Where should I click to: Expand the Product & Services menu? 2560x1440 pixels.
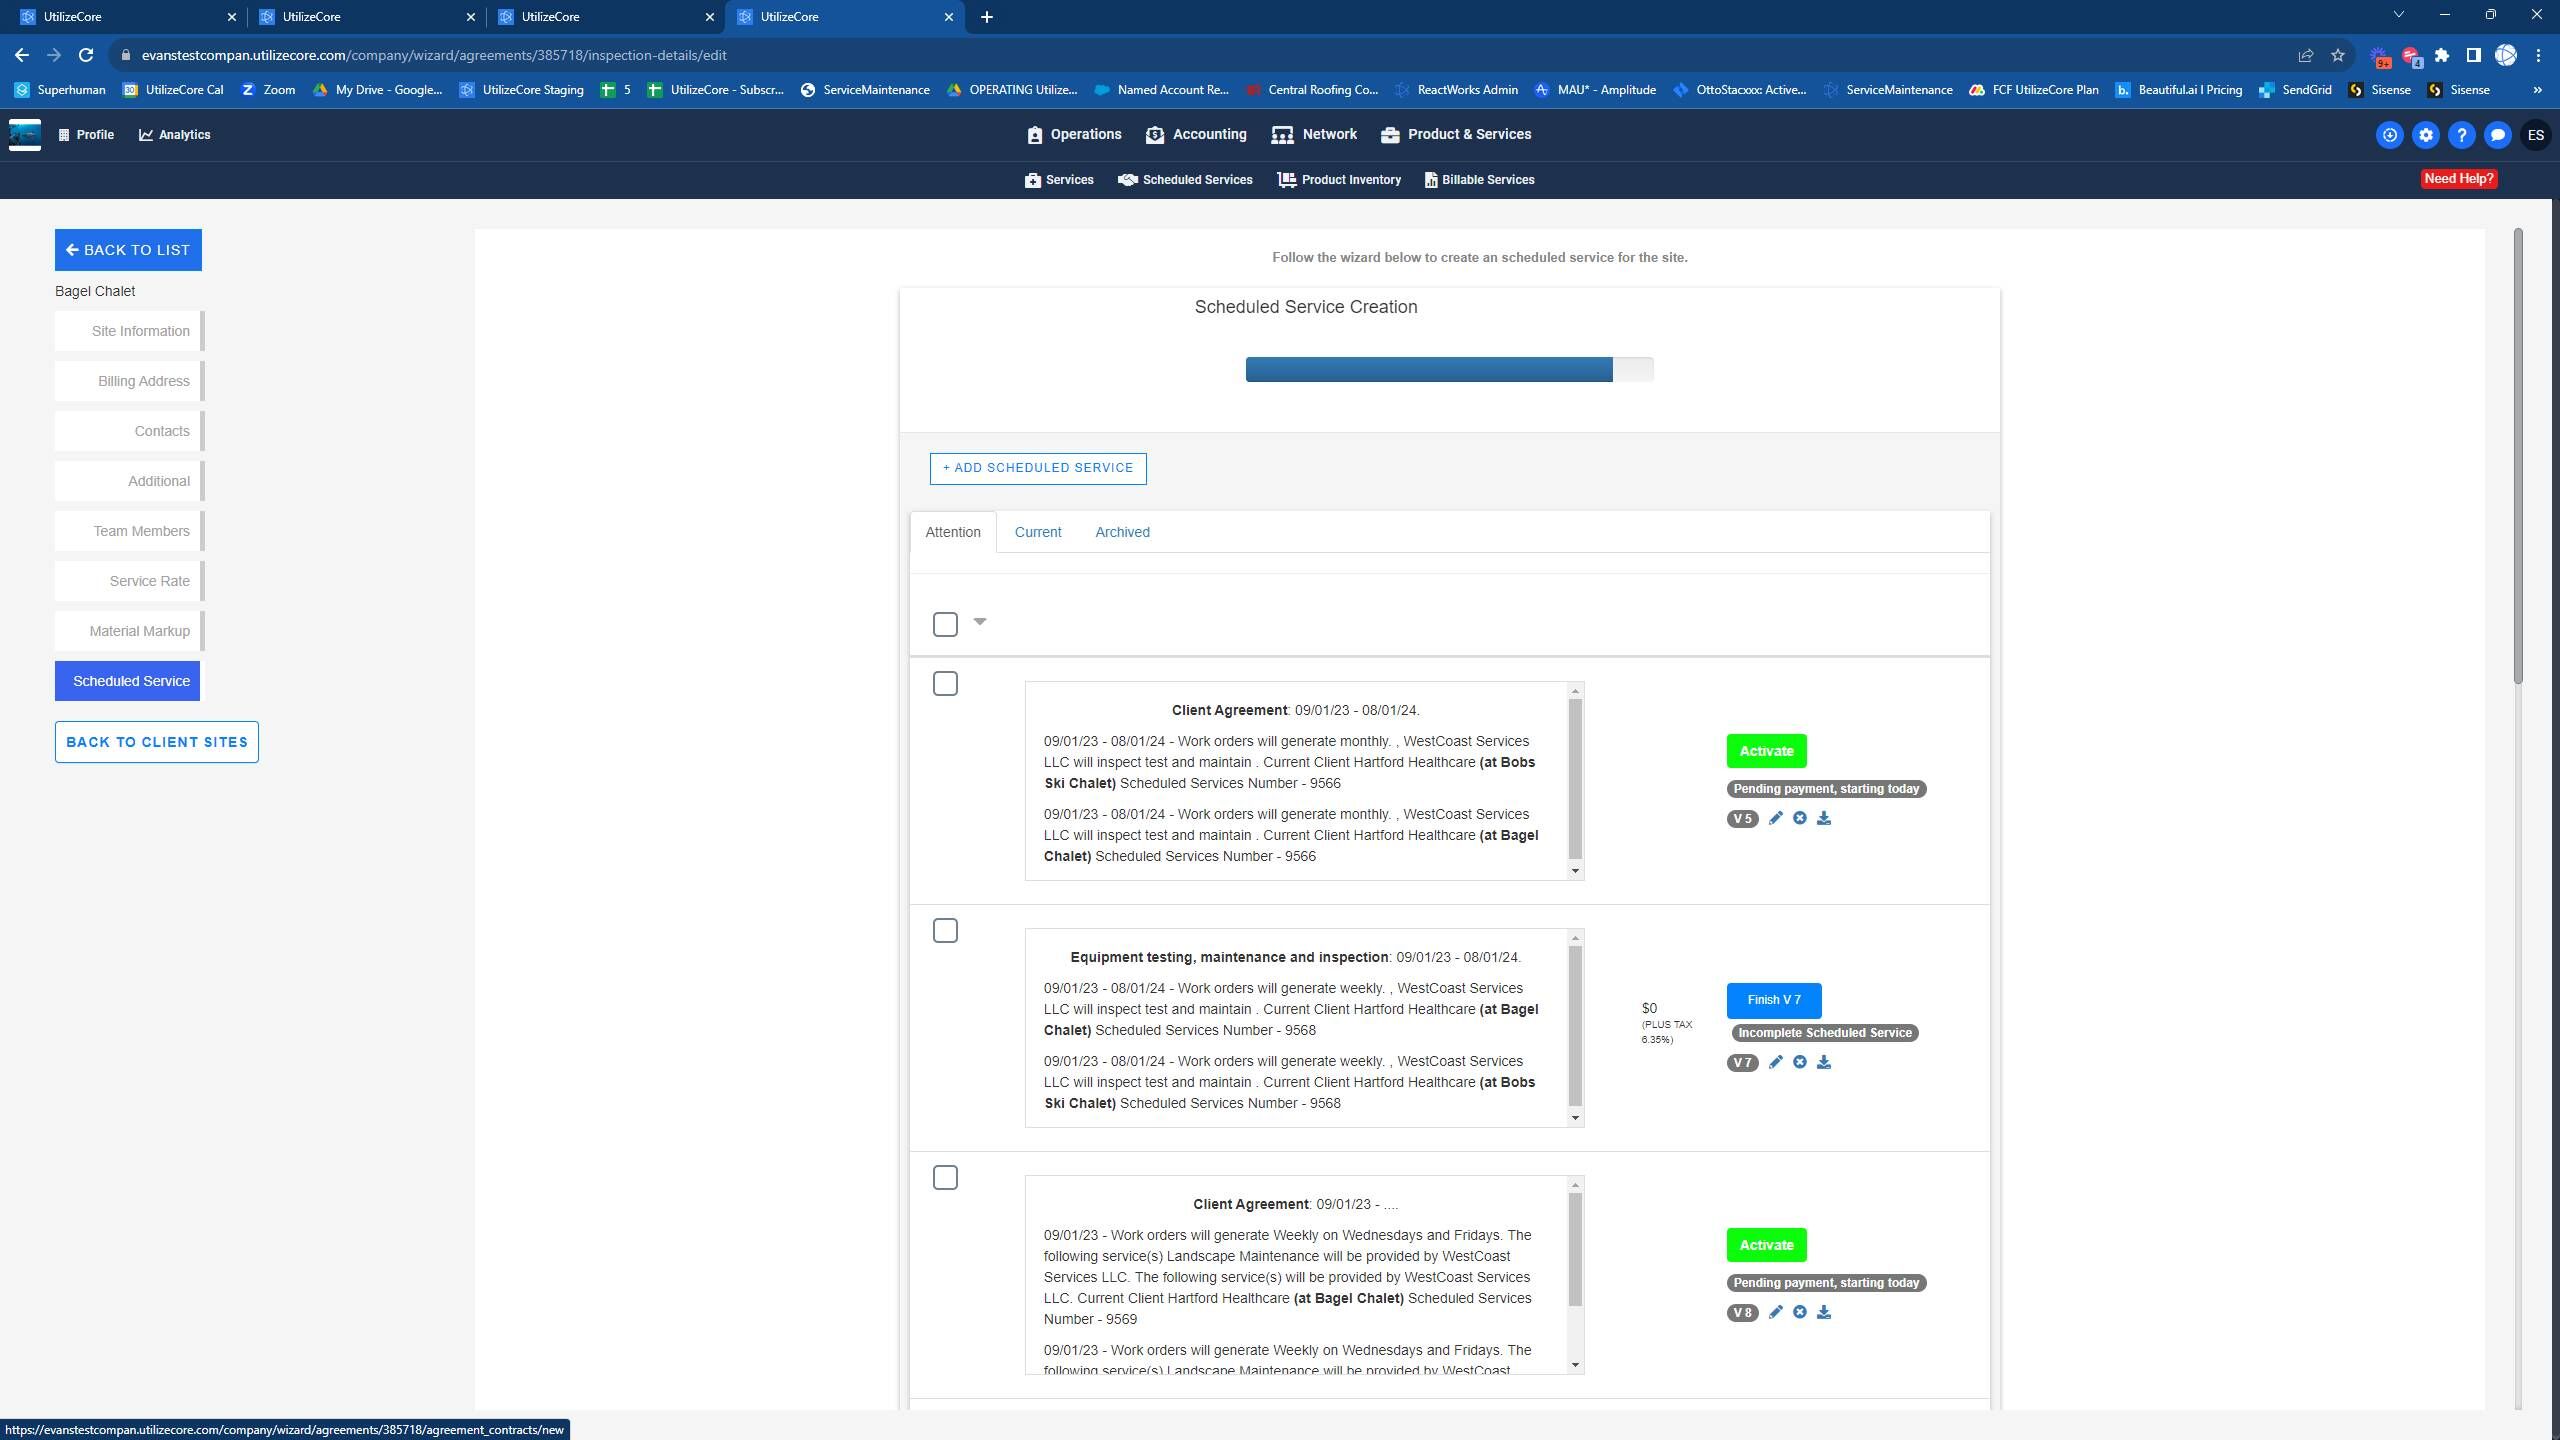[1456, 134]
